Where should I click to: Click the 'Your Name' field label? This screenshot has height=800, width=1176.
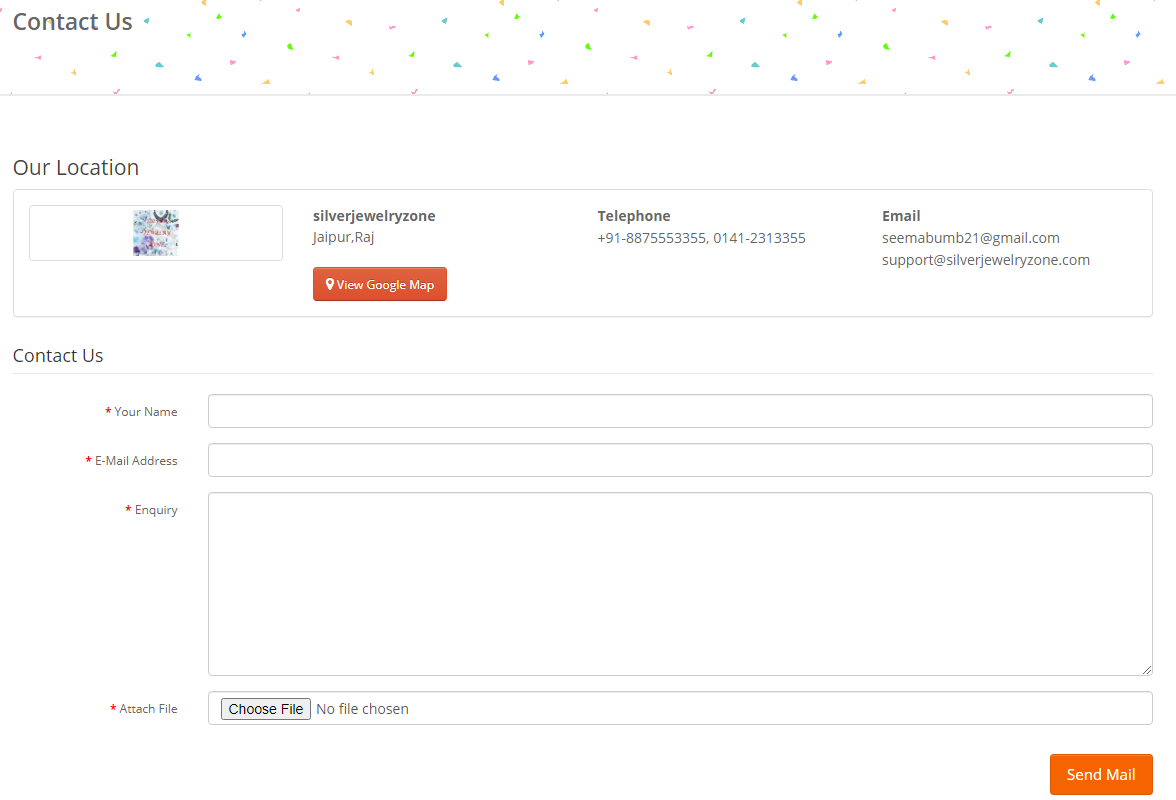[145, 412]
